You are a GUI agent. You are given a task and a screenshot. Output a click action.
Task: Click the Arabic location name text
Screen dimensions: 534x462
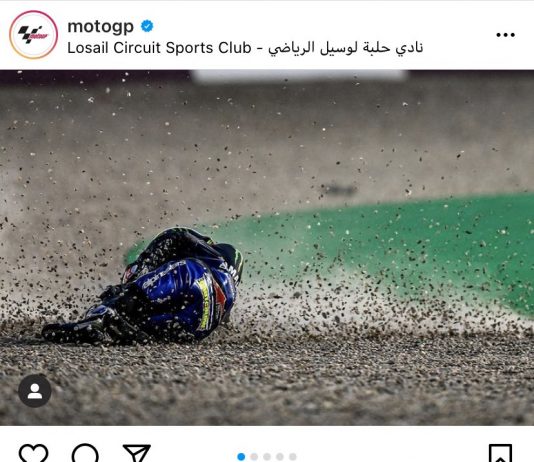pyautogui.click(x=346, y=48)
